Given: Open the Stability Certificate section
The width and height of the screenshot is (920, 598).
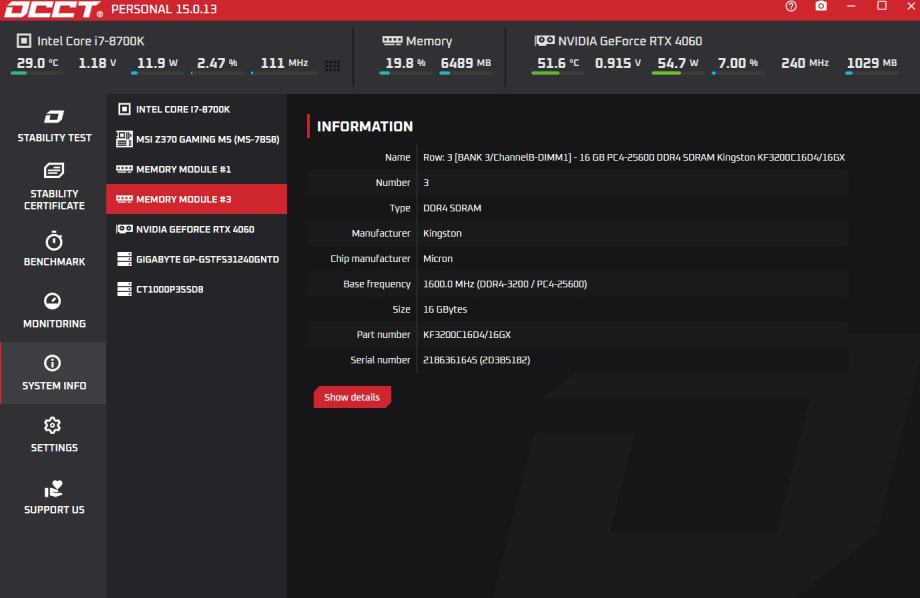Looking at the screenshot, I should pos(54,187).
